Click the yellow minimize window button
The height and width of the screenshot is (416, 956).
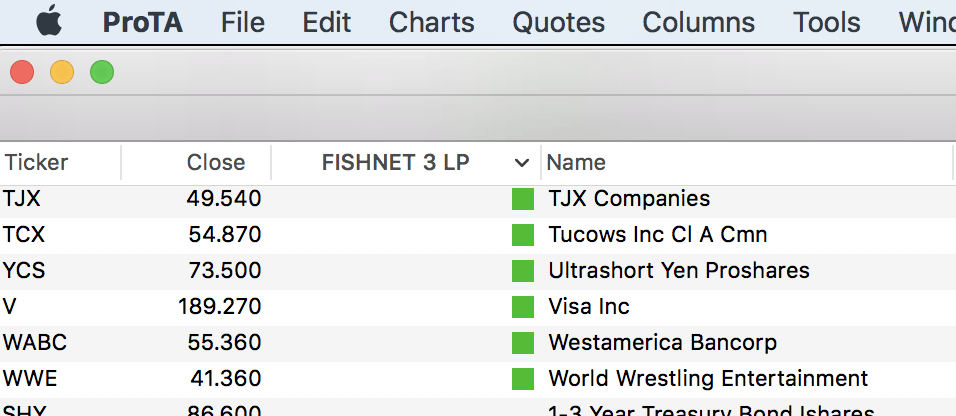[x=62, y=72]
